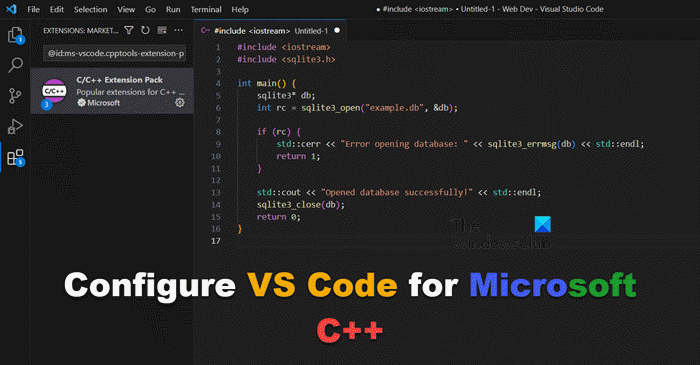Click the C++ file icon on tab

pos(205,30)
